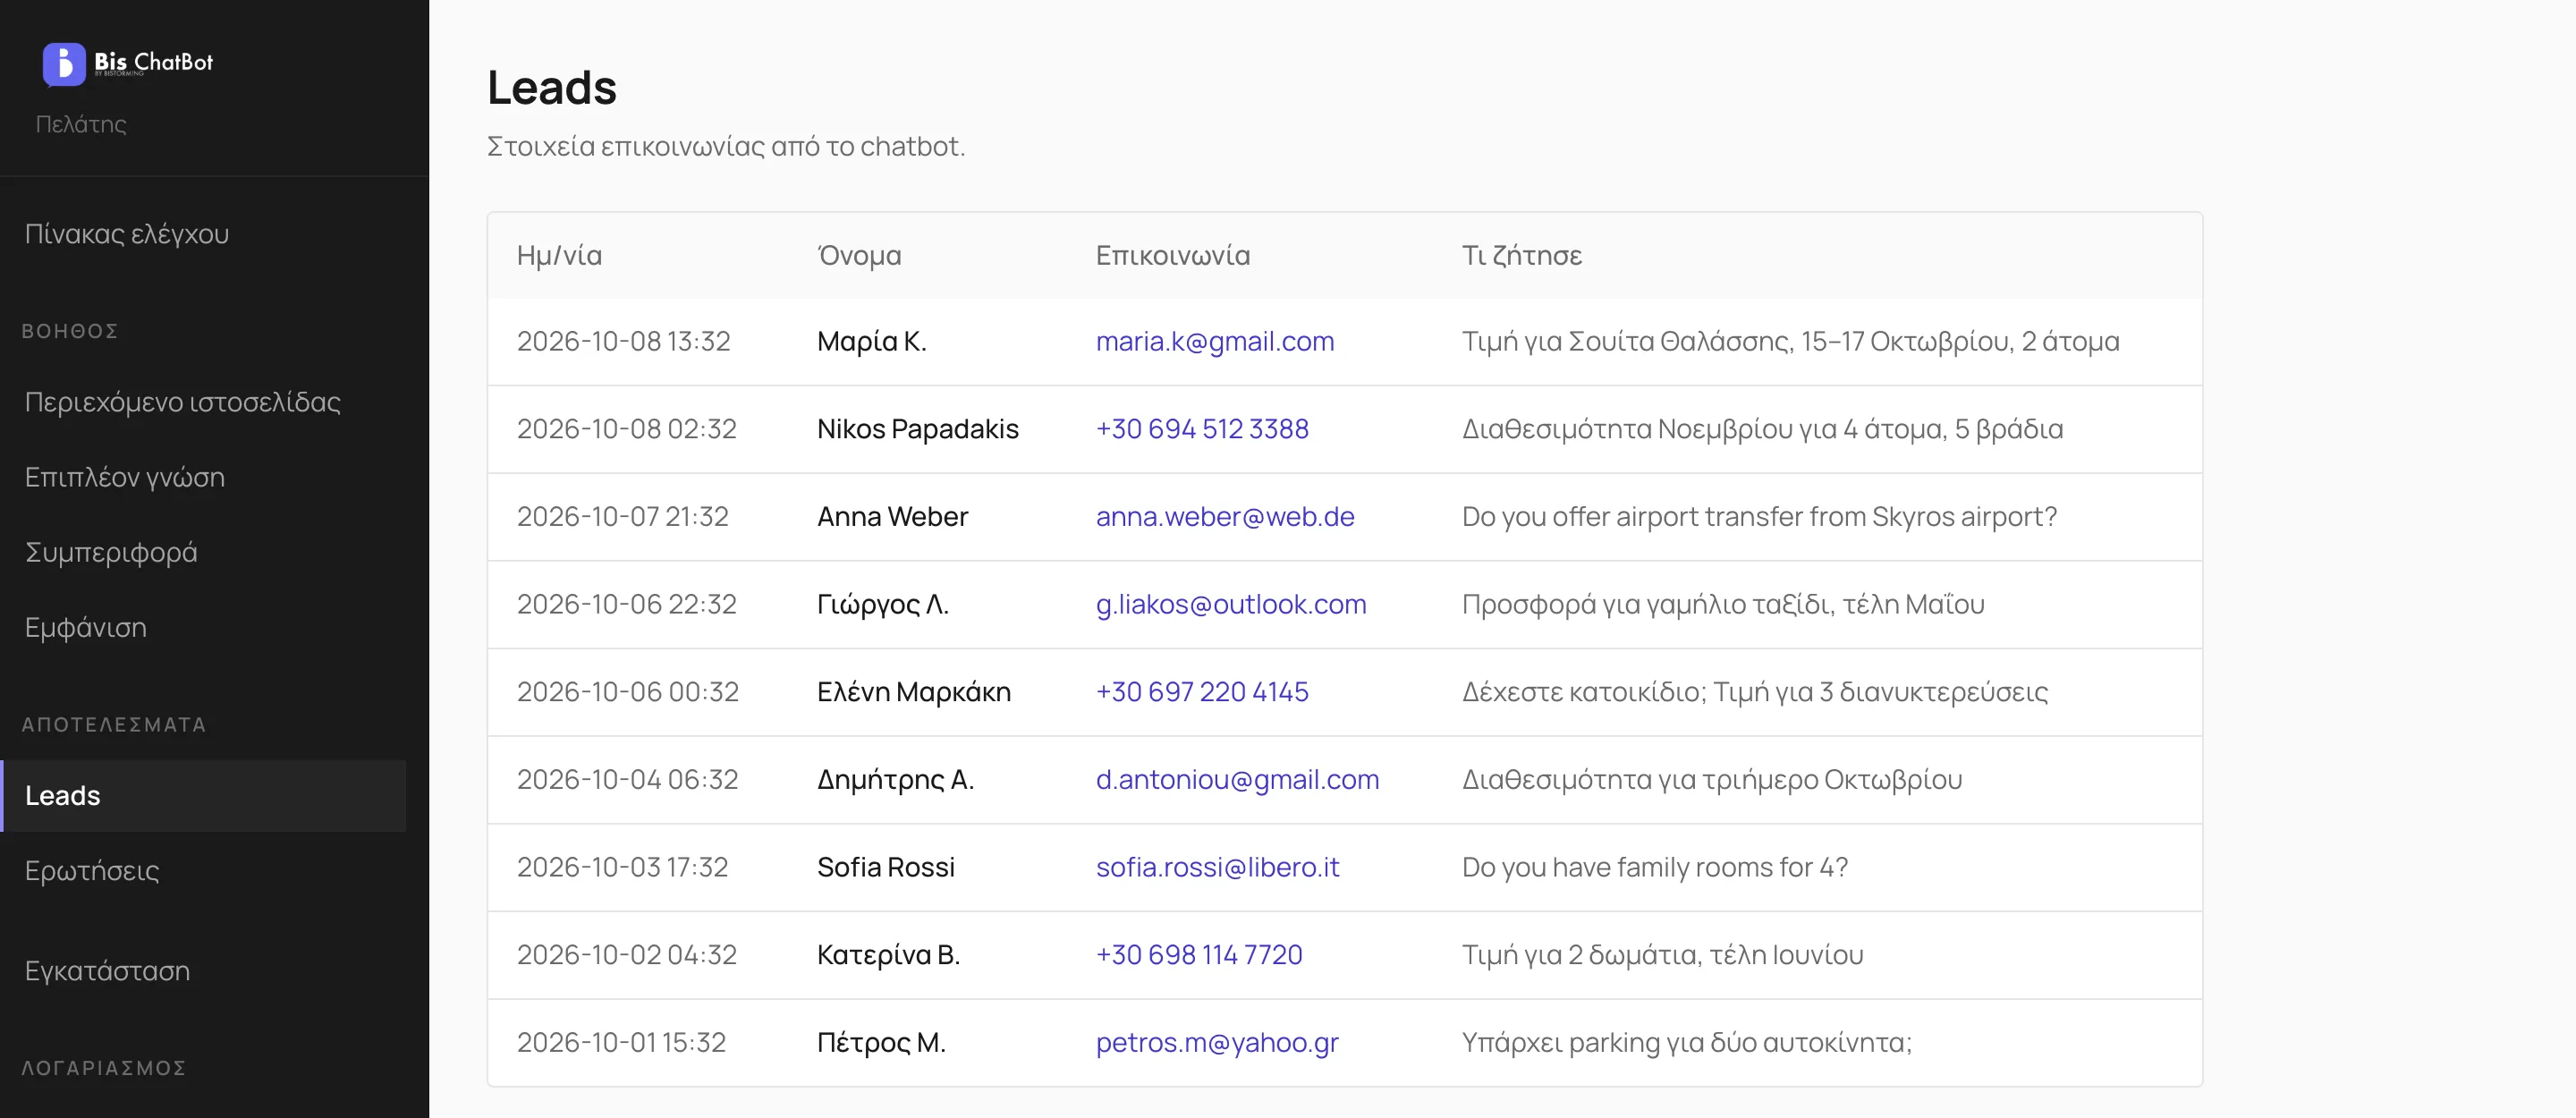Click phone +30 694 512 3388

point(1202,429)
